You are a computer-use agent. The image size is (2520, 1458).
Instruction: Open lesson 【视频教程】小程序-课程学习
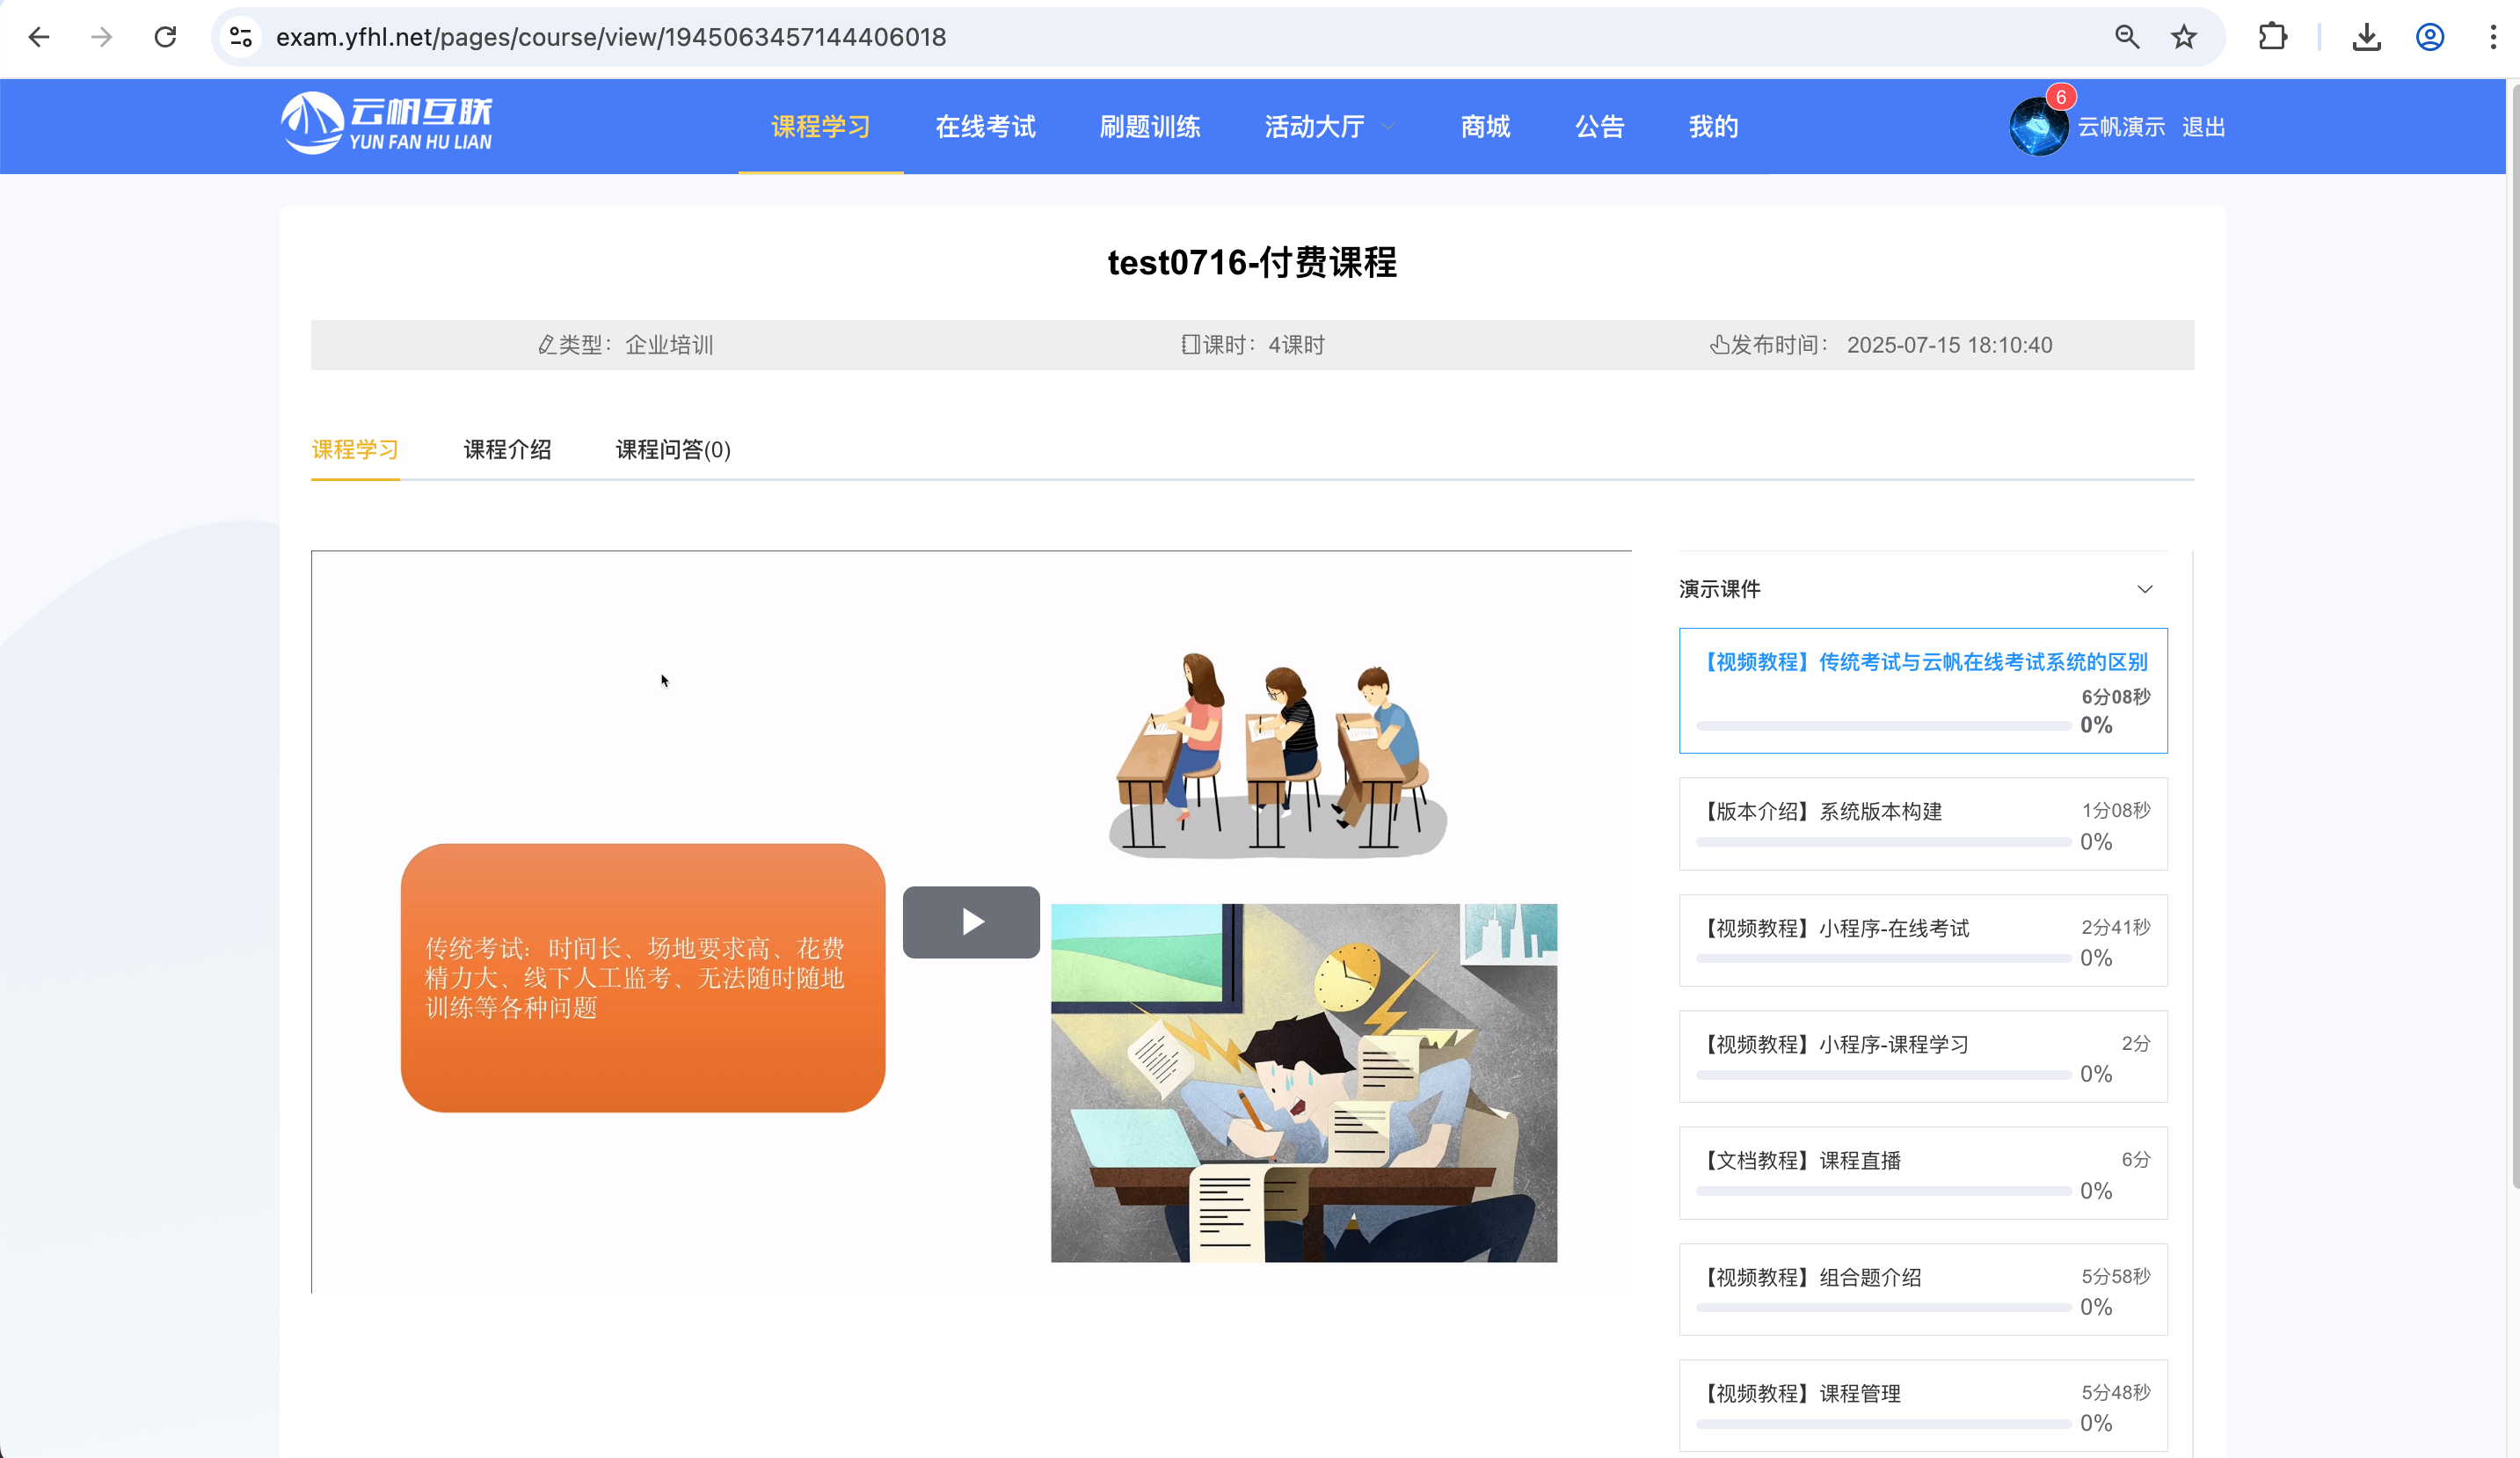pyautogui.click(x=1923, y=1056)
